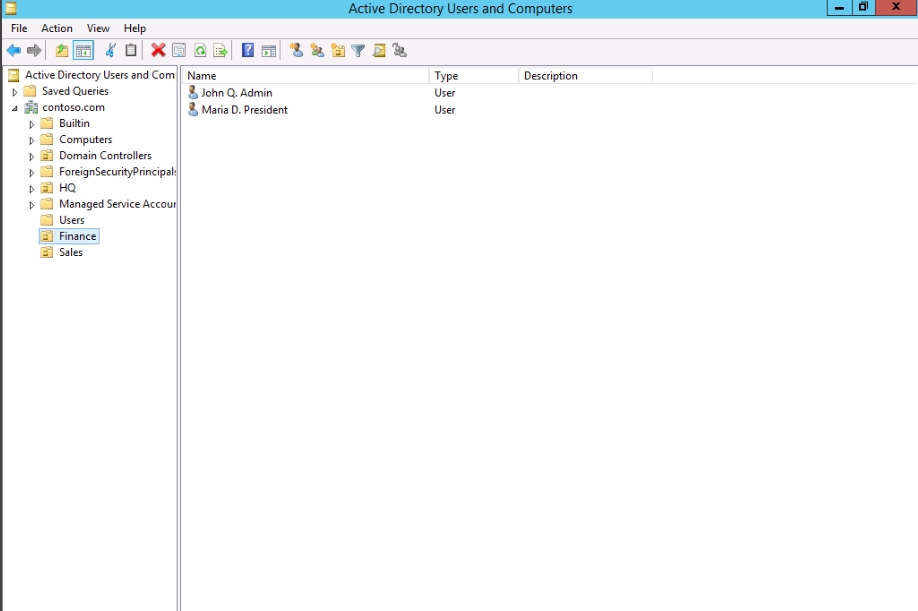Click the Paste clipboard icon

point(131,51)
